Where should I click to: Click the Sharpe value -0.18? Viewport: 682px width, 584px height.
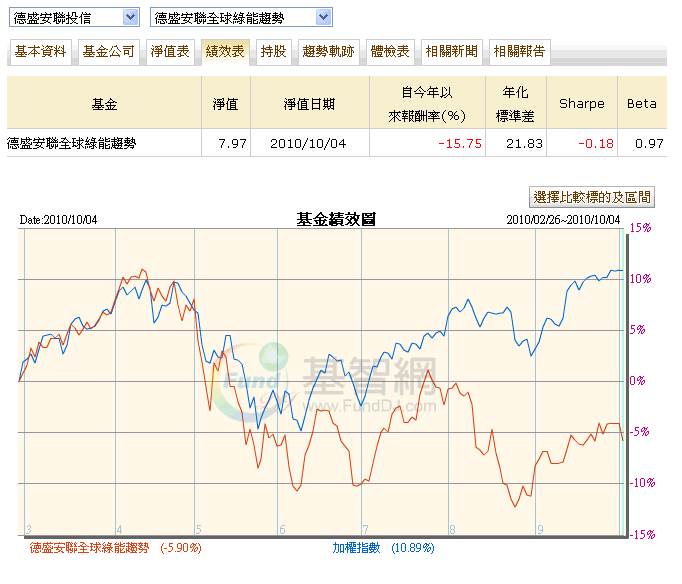pyautogui.click(x=596, y=143)
